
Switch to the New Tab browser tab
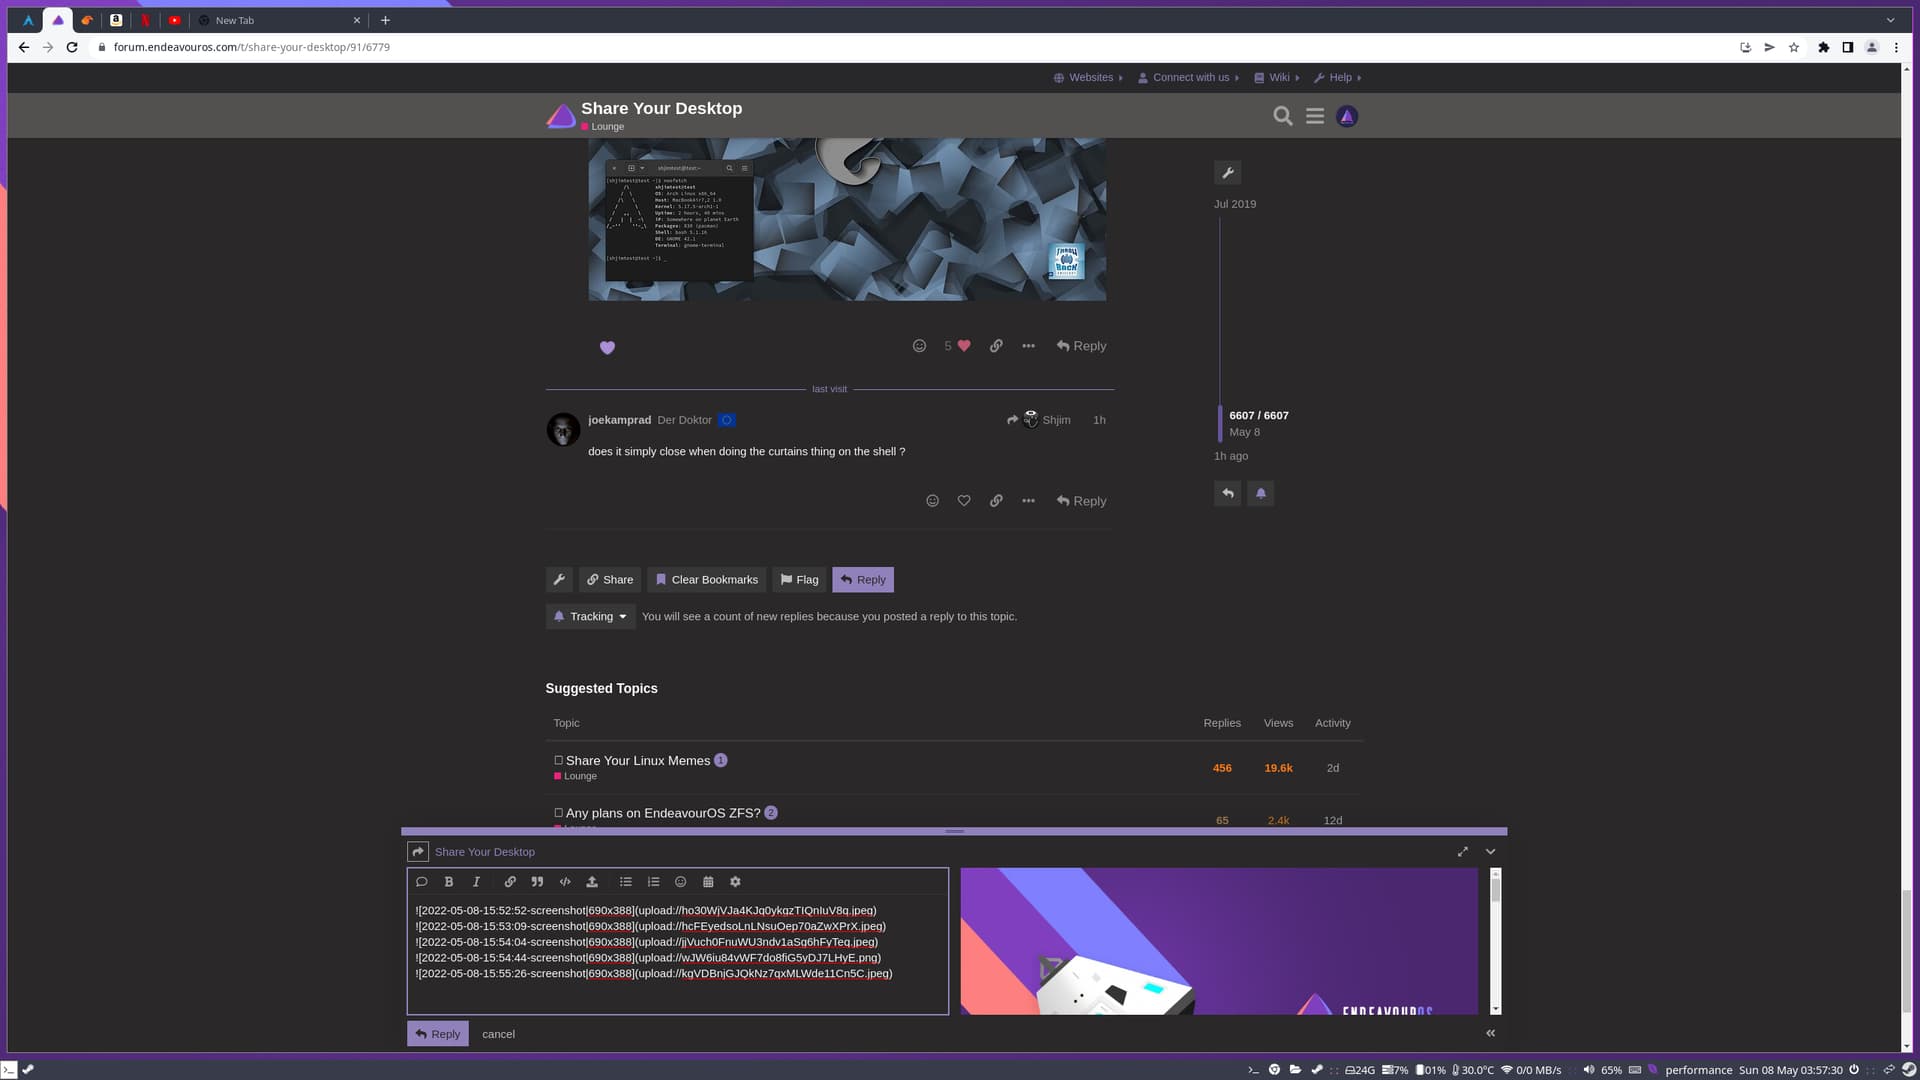click(x=280, y=20)
